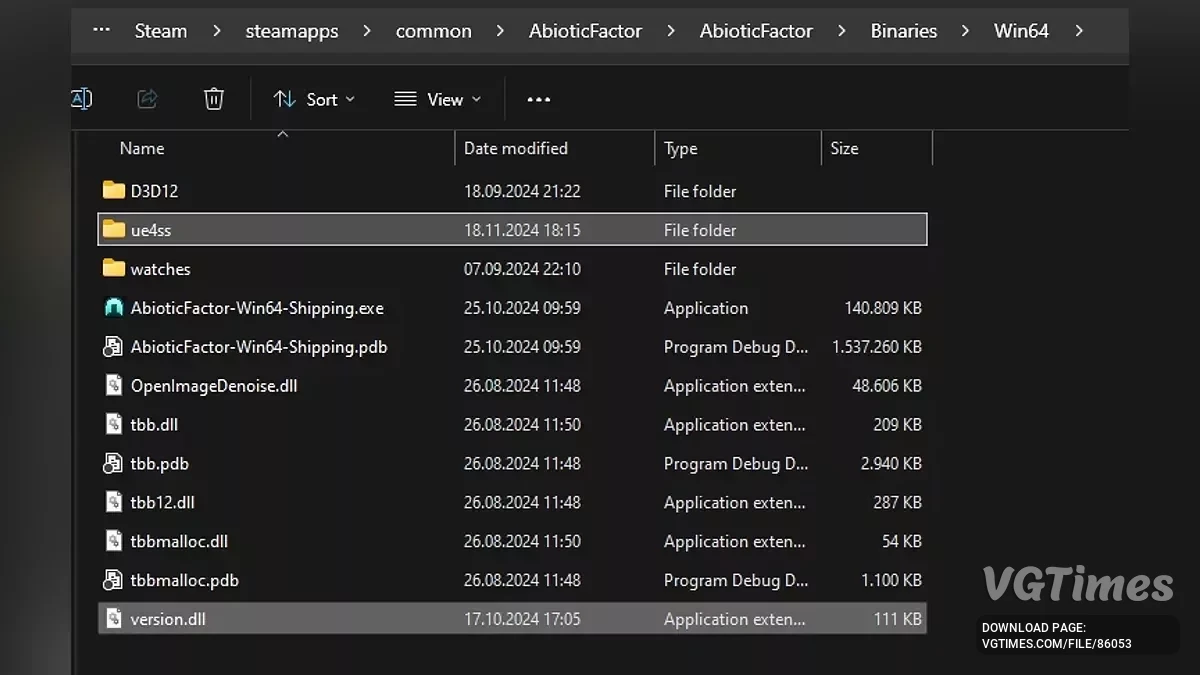Expand hidden breadcrumb path ellipsis

tap(101, 30)
